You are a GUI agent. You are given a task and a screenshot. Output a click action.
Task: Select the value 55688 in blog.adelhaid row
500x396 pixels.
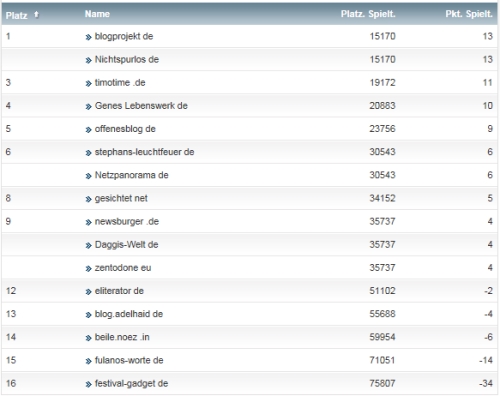coord(382,314)
